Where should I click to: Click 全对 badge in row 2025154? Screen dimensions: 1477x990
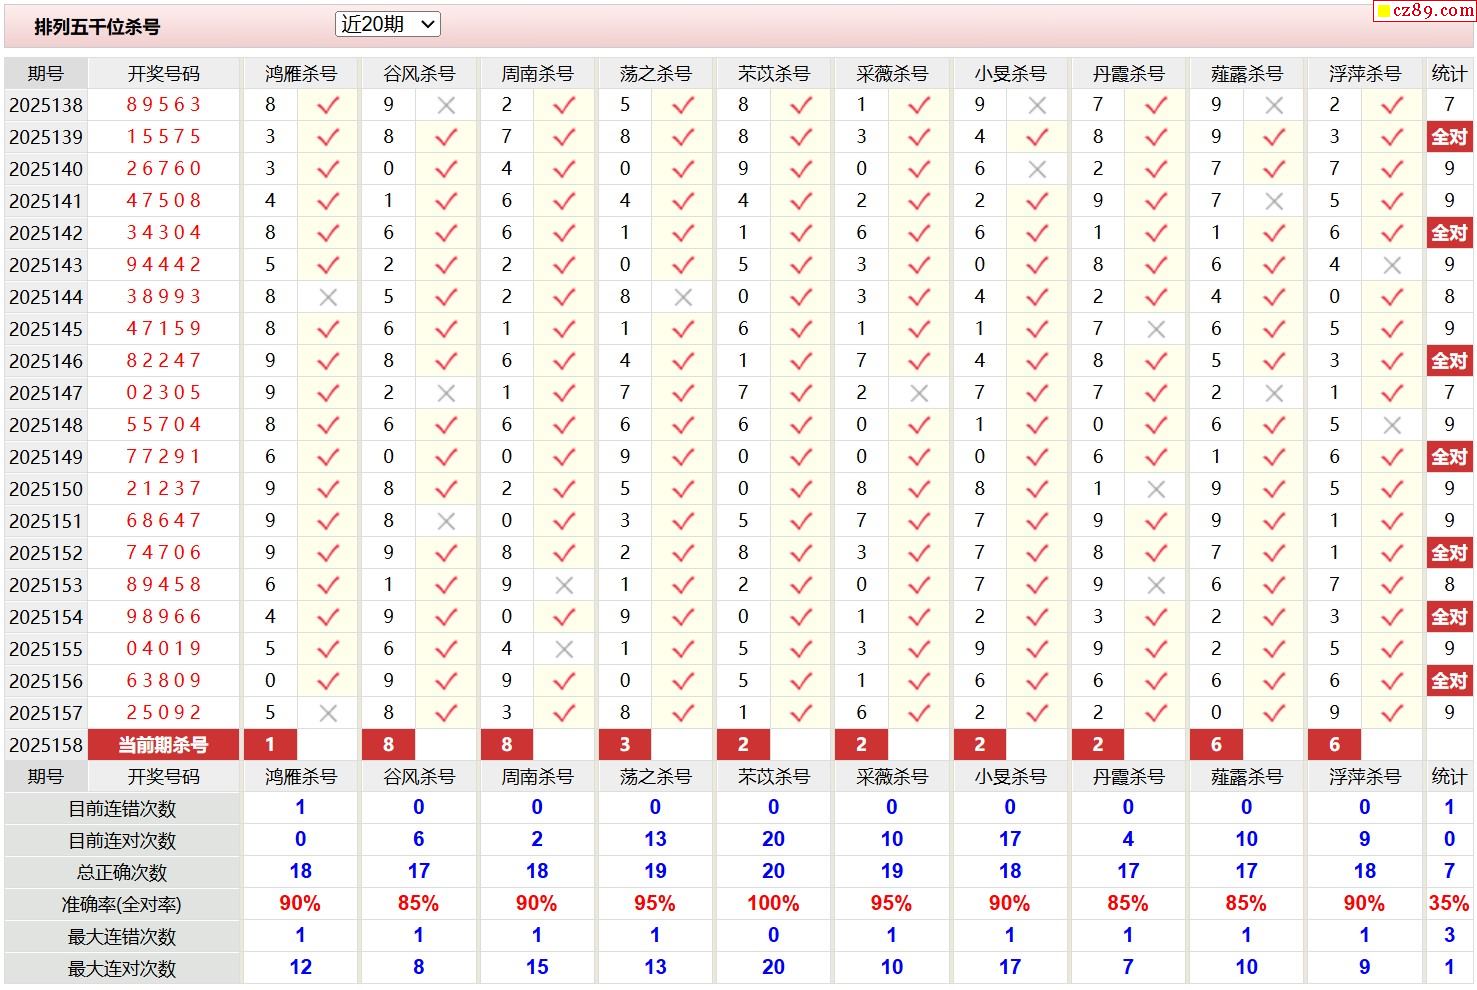coord(1449,617)
